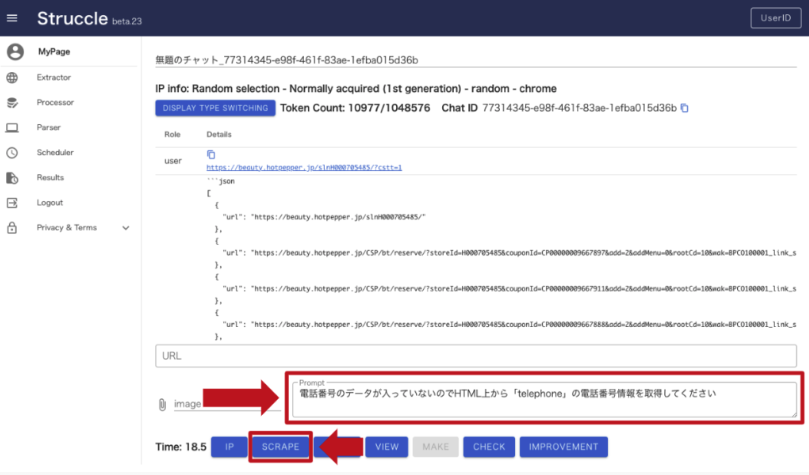Image resolution: width=809 pixels, height=475 pixels.
Task: Click the paperclip attachment icon
Action: [x=162, y=404]
